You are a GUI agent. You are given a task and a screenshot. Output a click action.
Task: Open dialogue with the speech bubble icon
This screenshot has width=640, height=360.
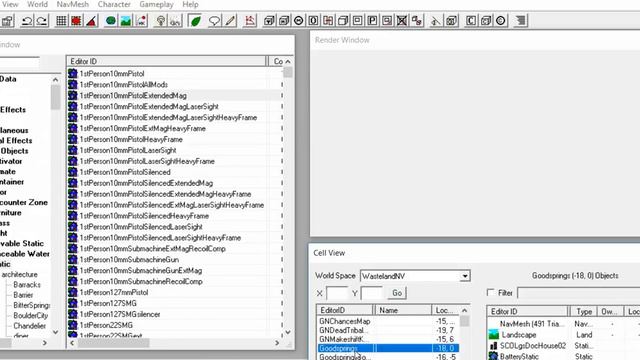pos(214,20)
